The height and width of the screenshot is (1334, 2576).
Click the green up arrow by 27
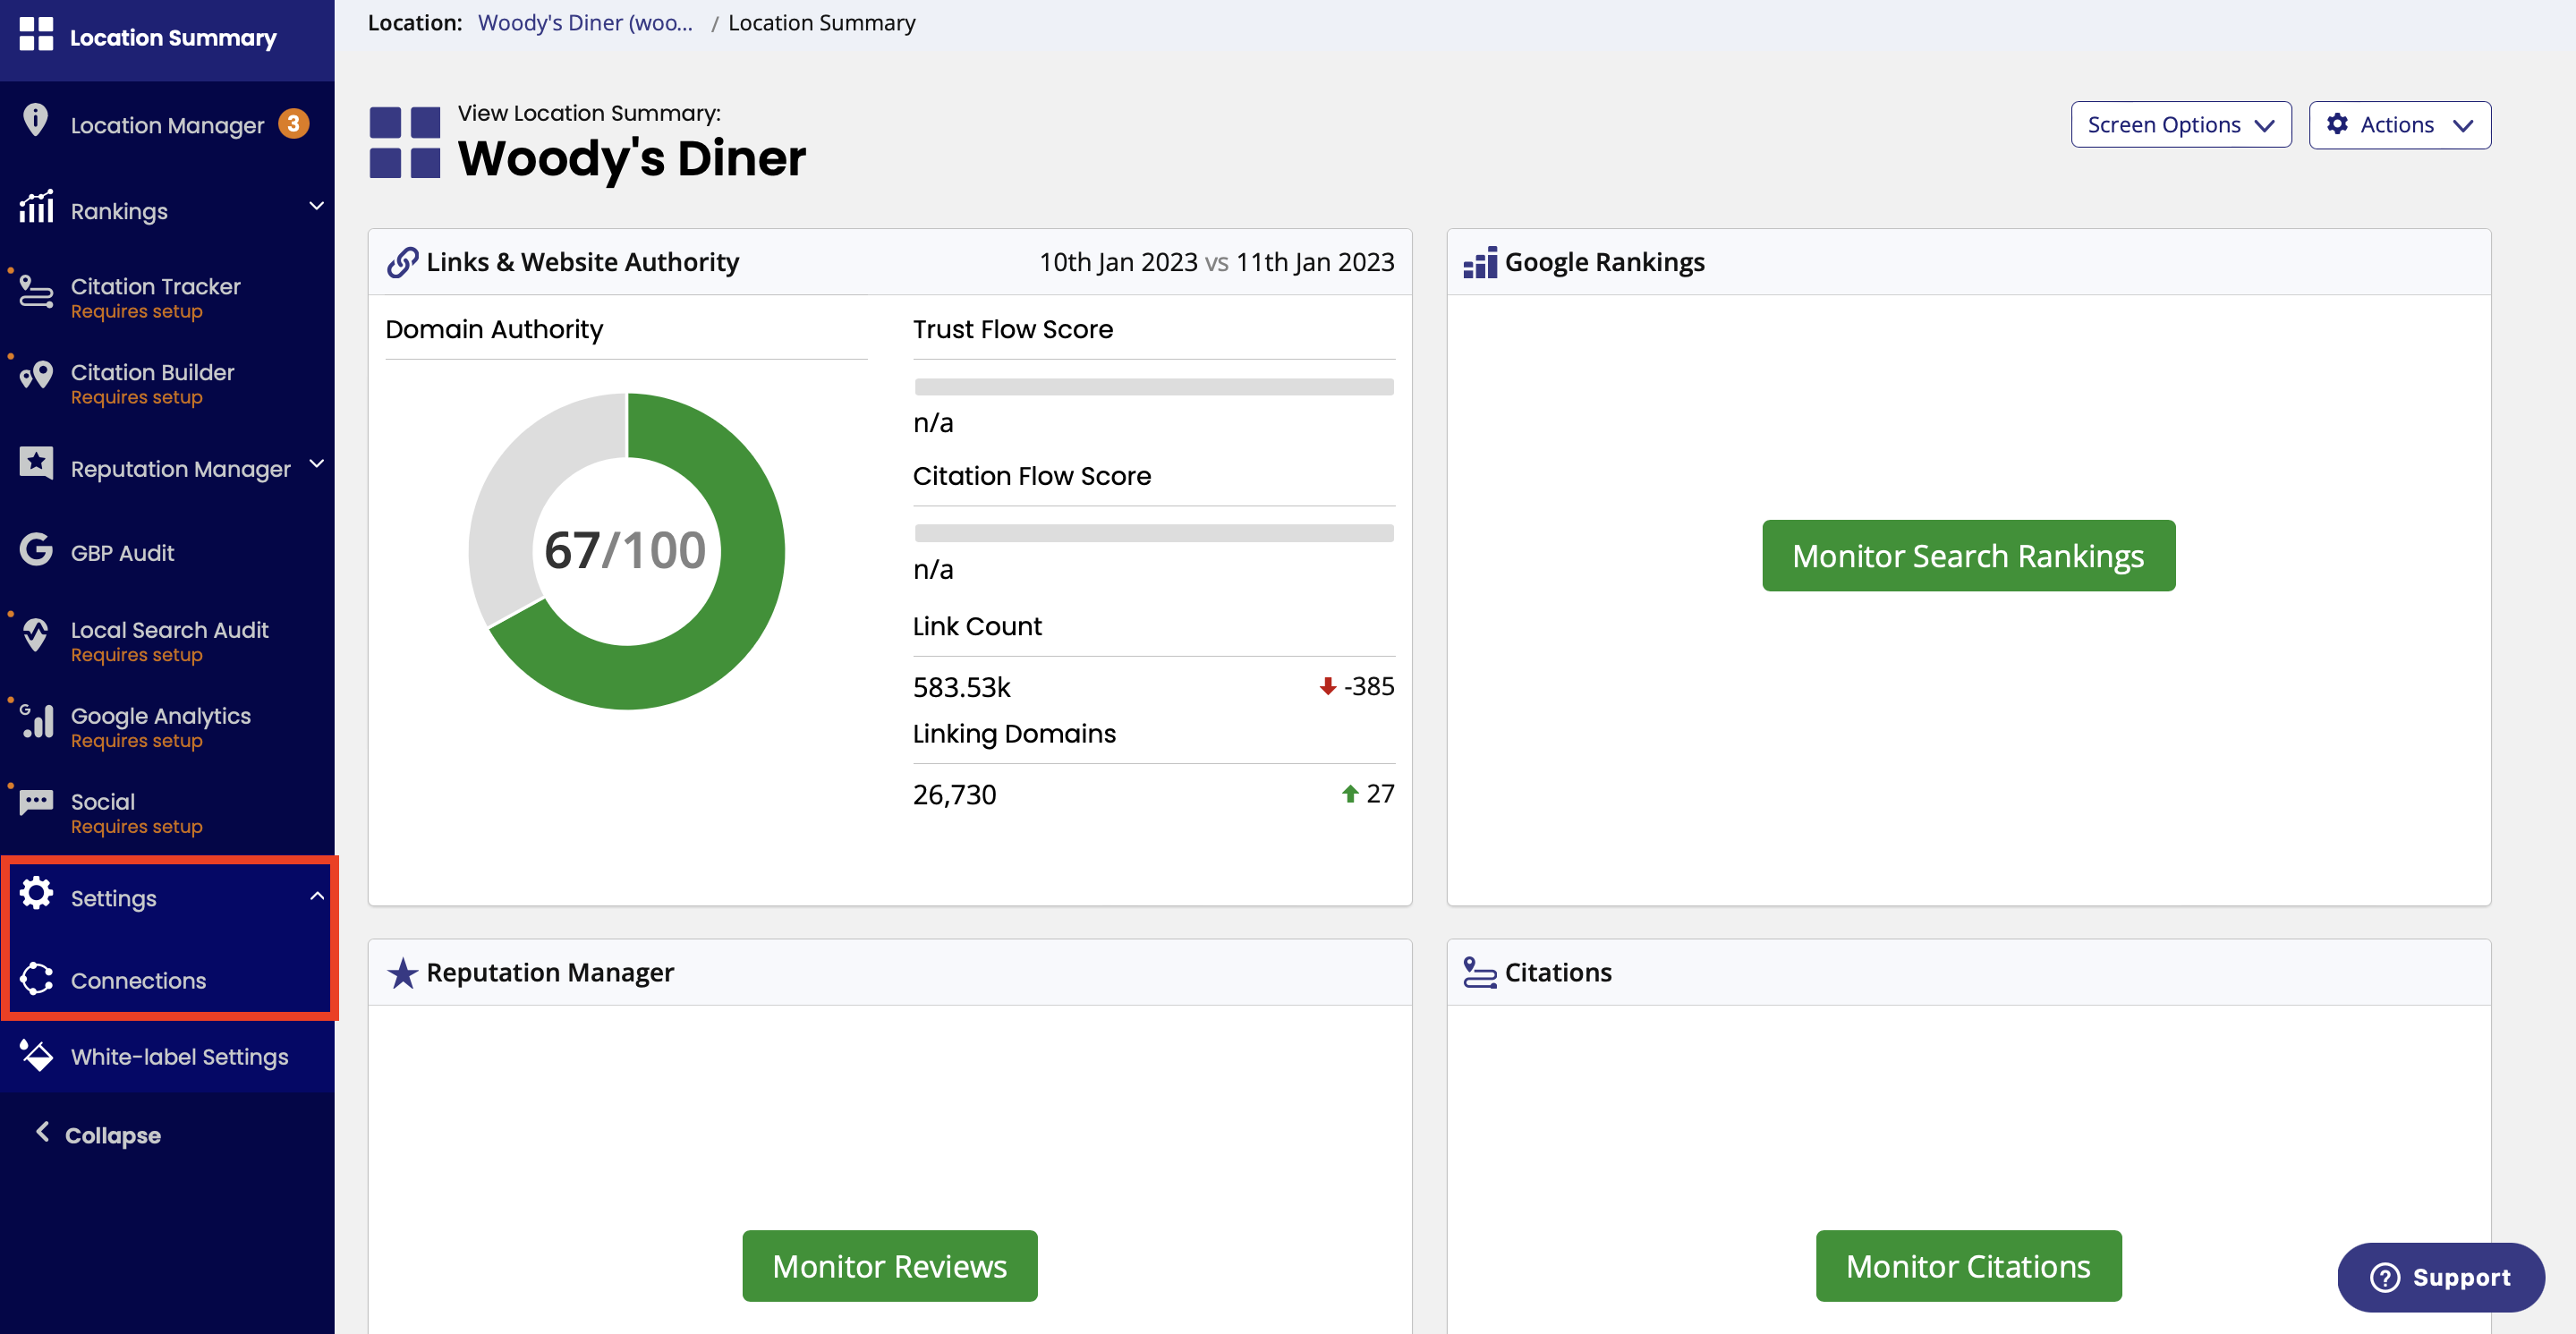tap(1350, 794)
